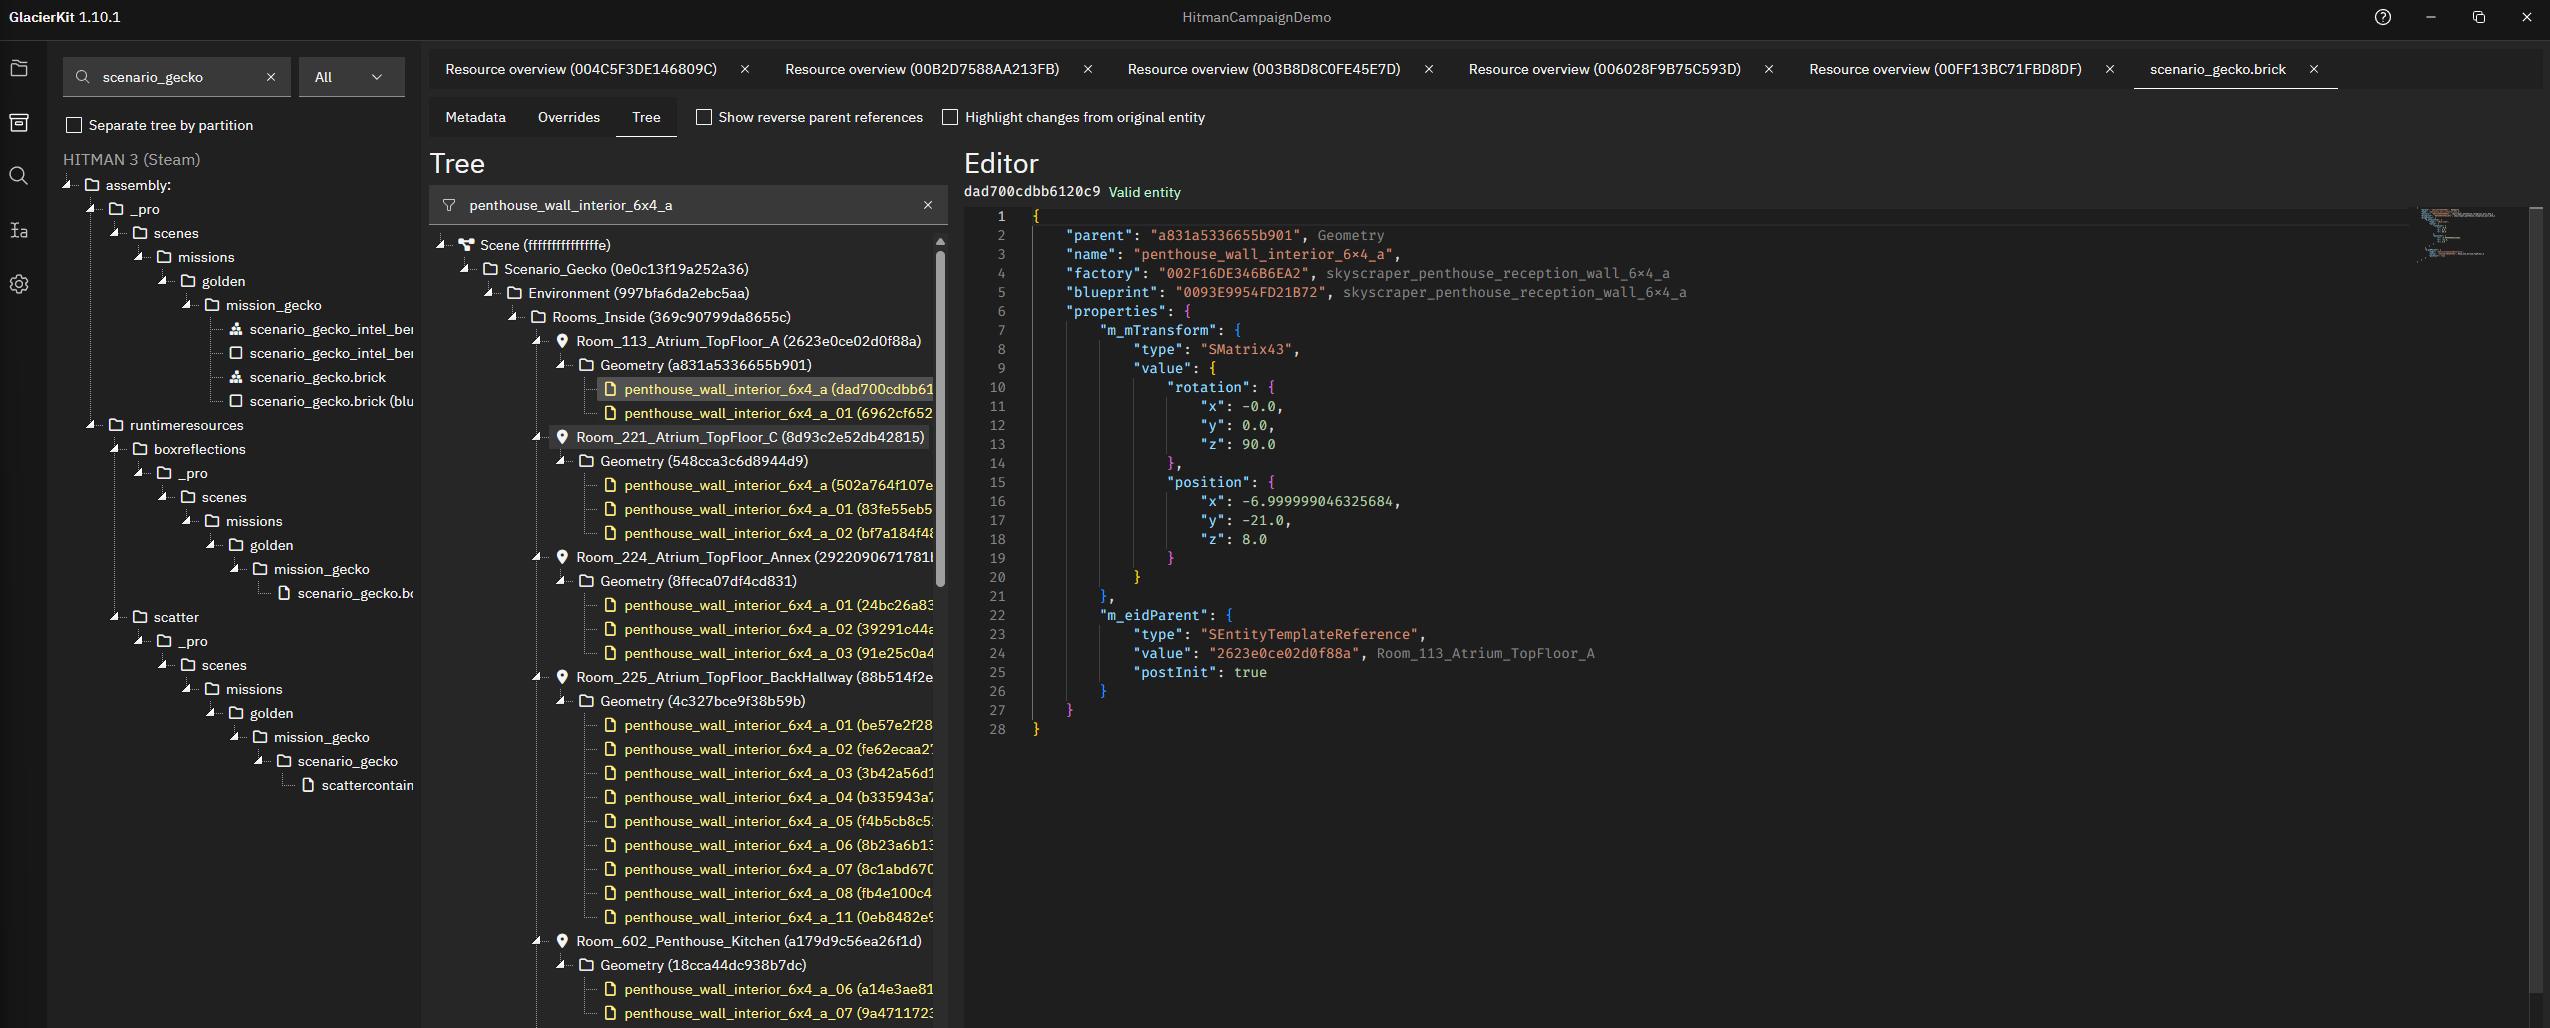Click the filter funnel icon in Tree
The width and height of the screenshot is (2550, 1028).
[449, 205]
